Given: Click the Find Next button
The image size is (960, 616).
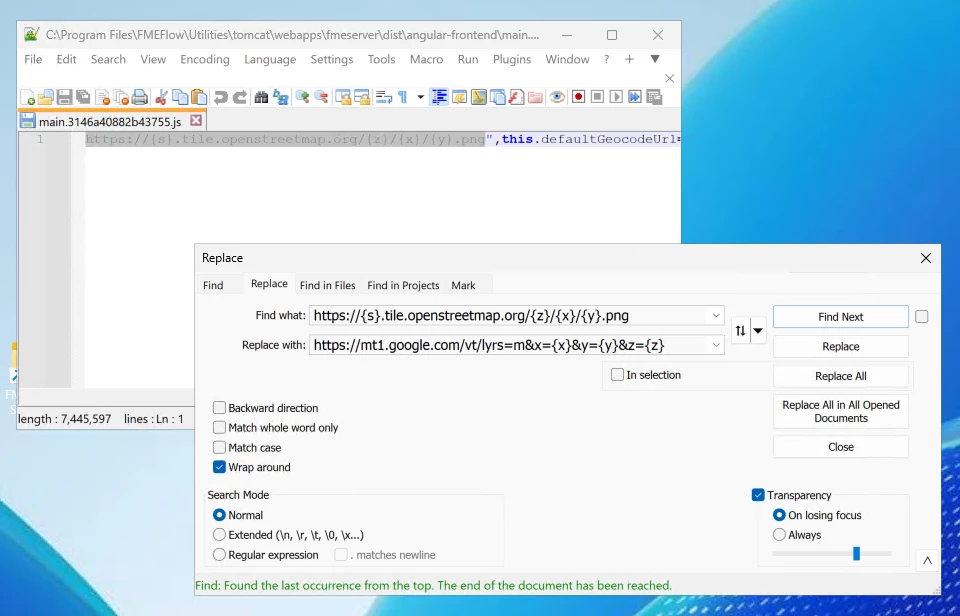Looking at the screenshot, I should coord(841,317).
